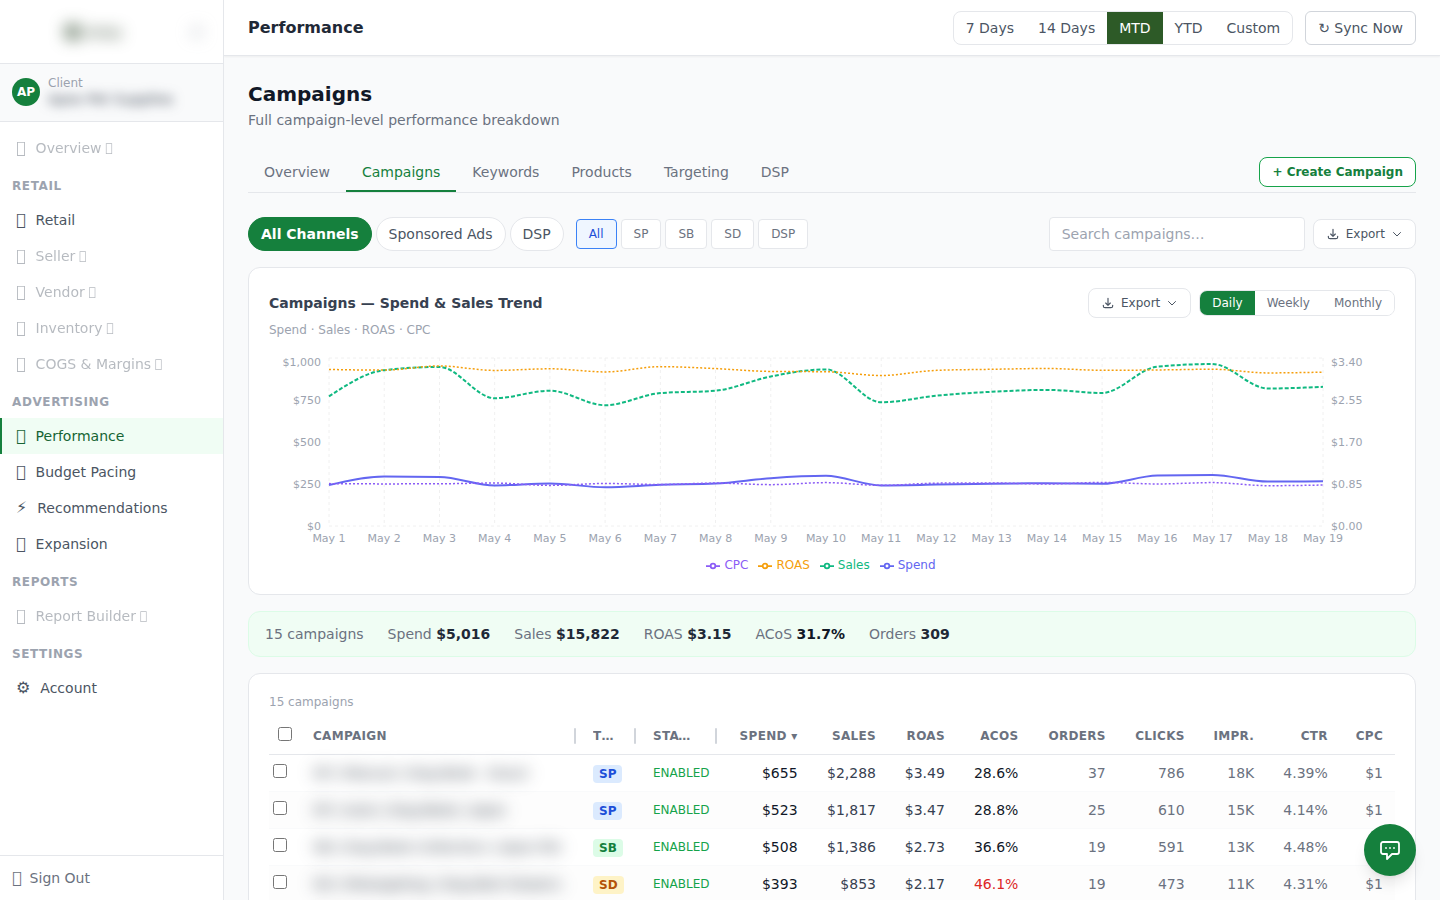Switch chart to Daily view
1440x900 pixels.
click(1227, 303)
